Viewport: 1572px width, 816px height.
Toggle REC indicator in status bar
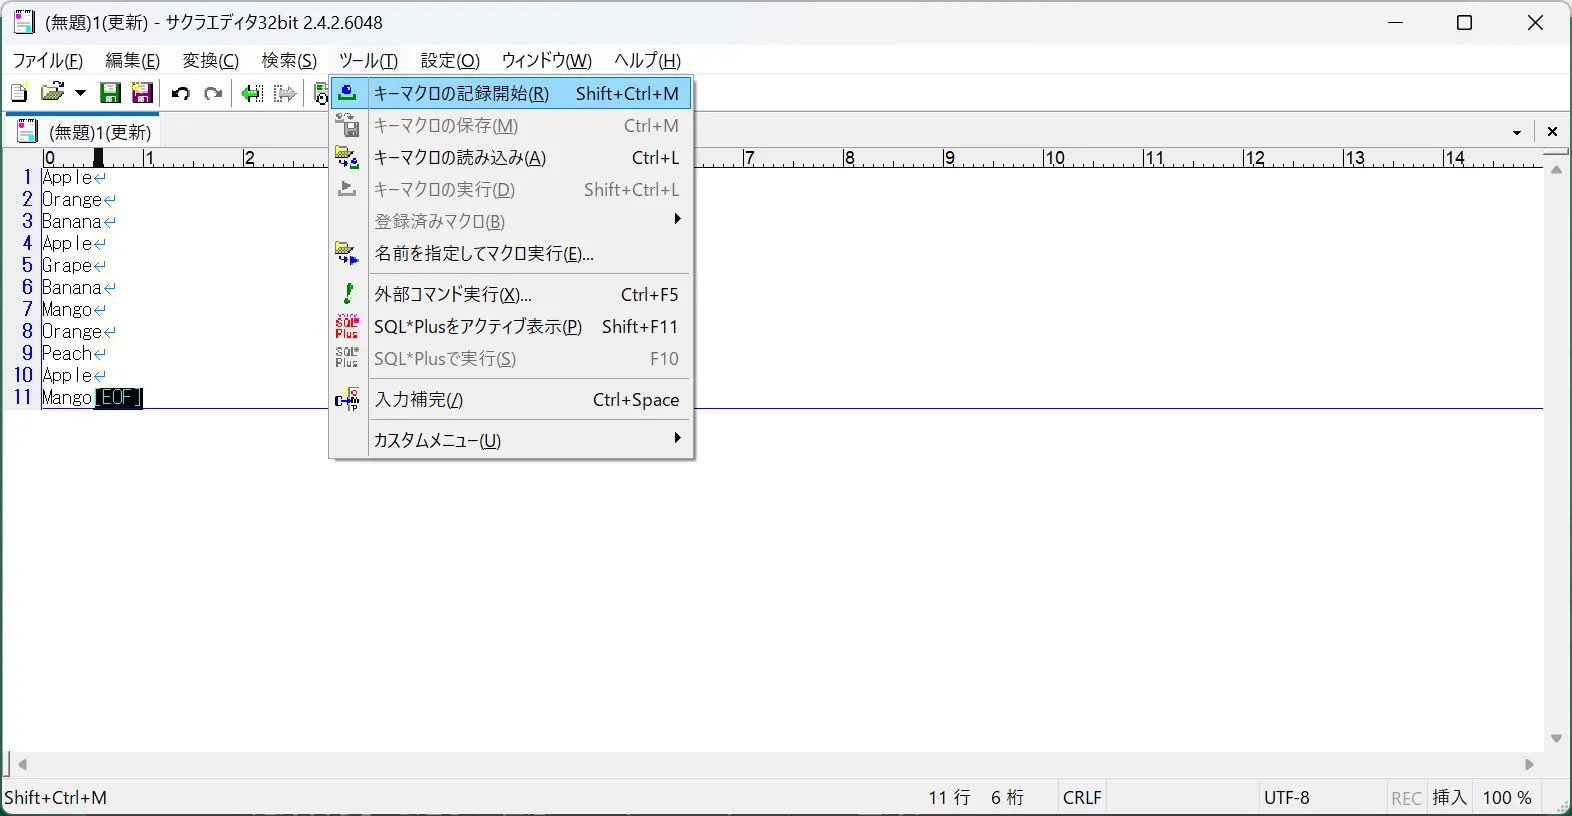tap(1406, 798)
